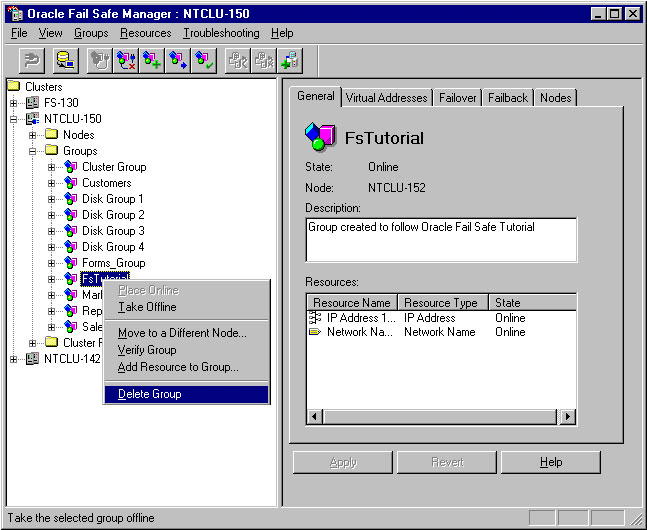The width and height of the screenshot is (647, 530).
Task: Click the title bar application icon
Action: (16, 14)
